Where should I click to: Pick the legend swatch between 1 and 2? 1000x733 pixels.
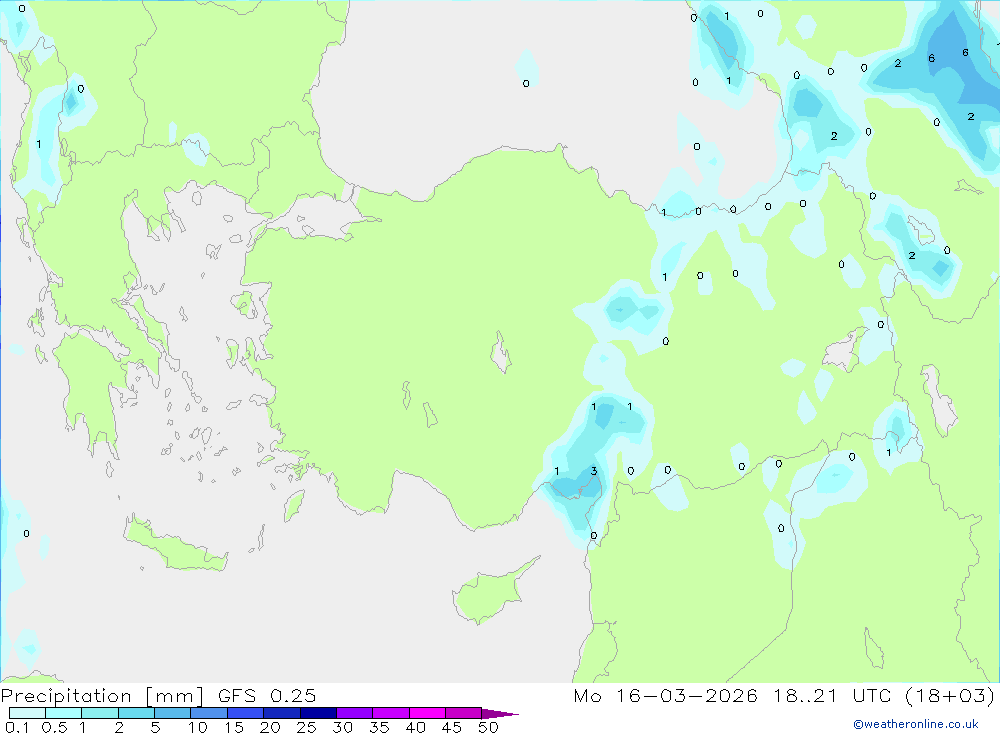pyautogui.click(x=100, y=713)
